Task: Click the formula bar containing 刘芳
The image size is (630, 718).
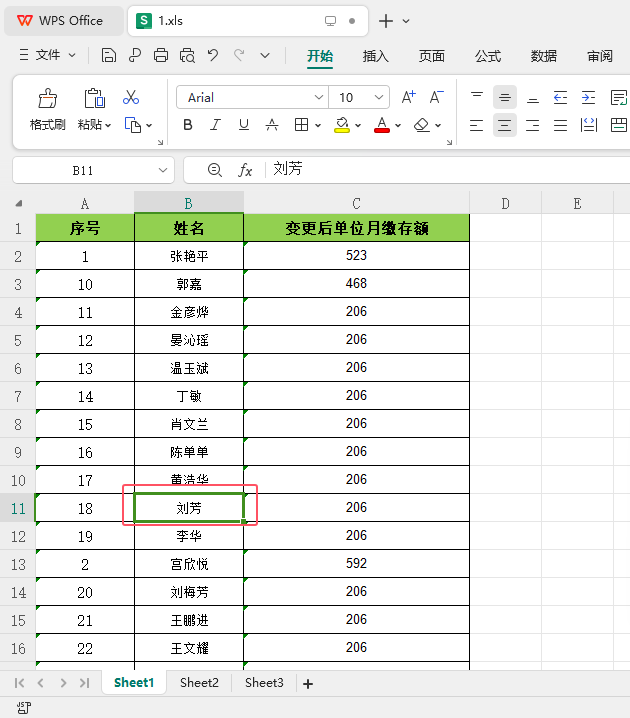Action: click(449, 170)
